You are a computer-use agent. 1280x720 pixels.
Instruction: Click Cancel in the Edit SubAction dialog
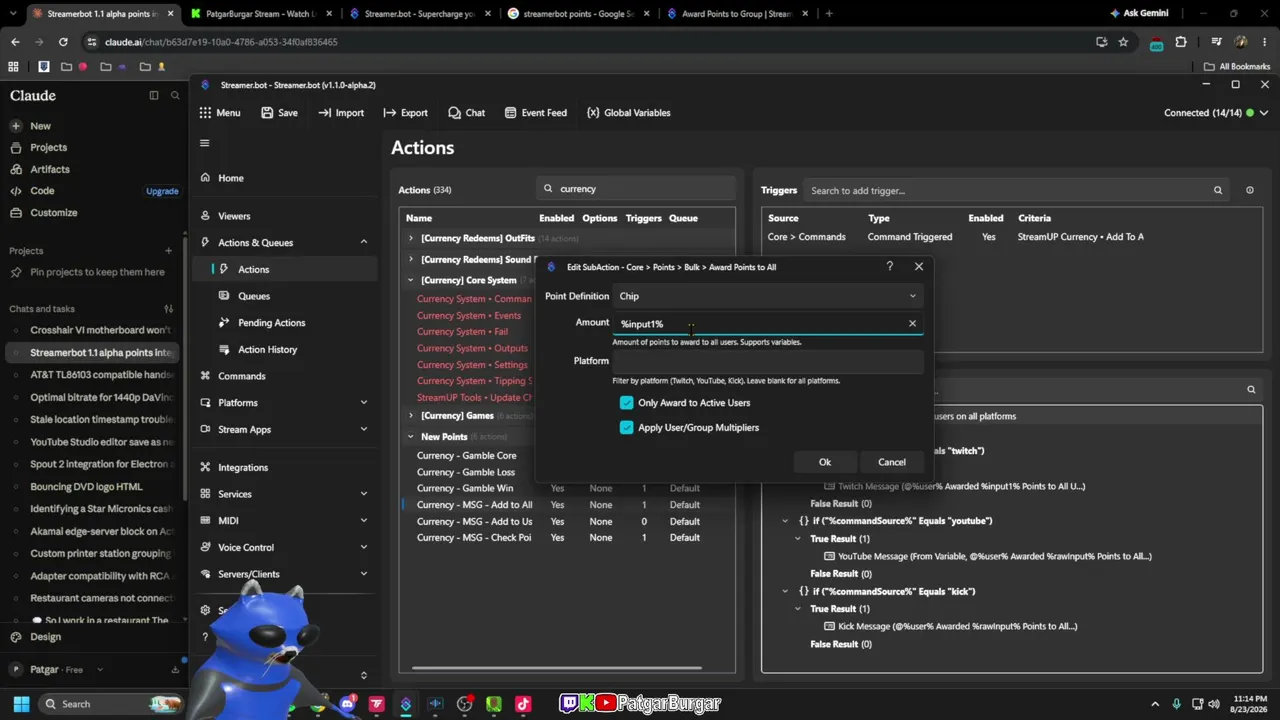pyautogui.click(x=892, y=462)
